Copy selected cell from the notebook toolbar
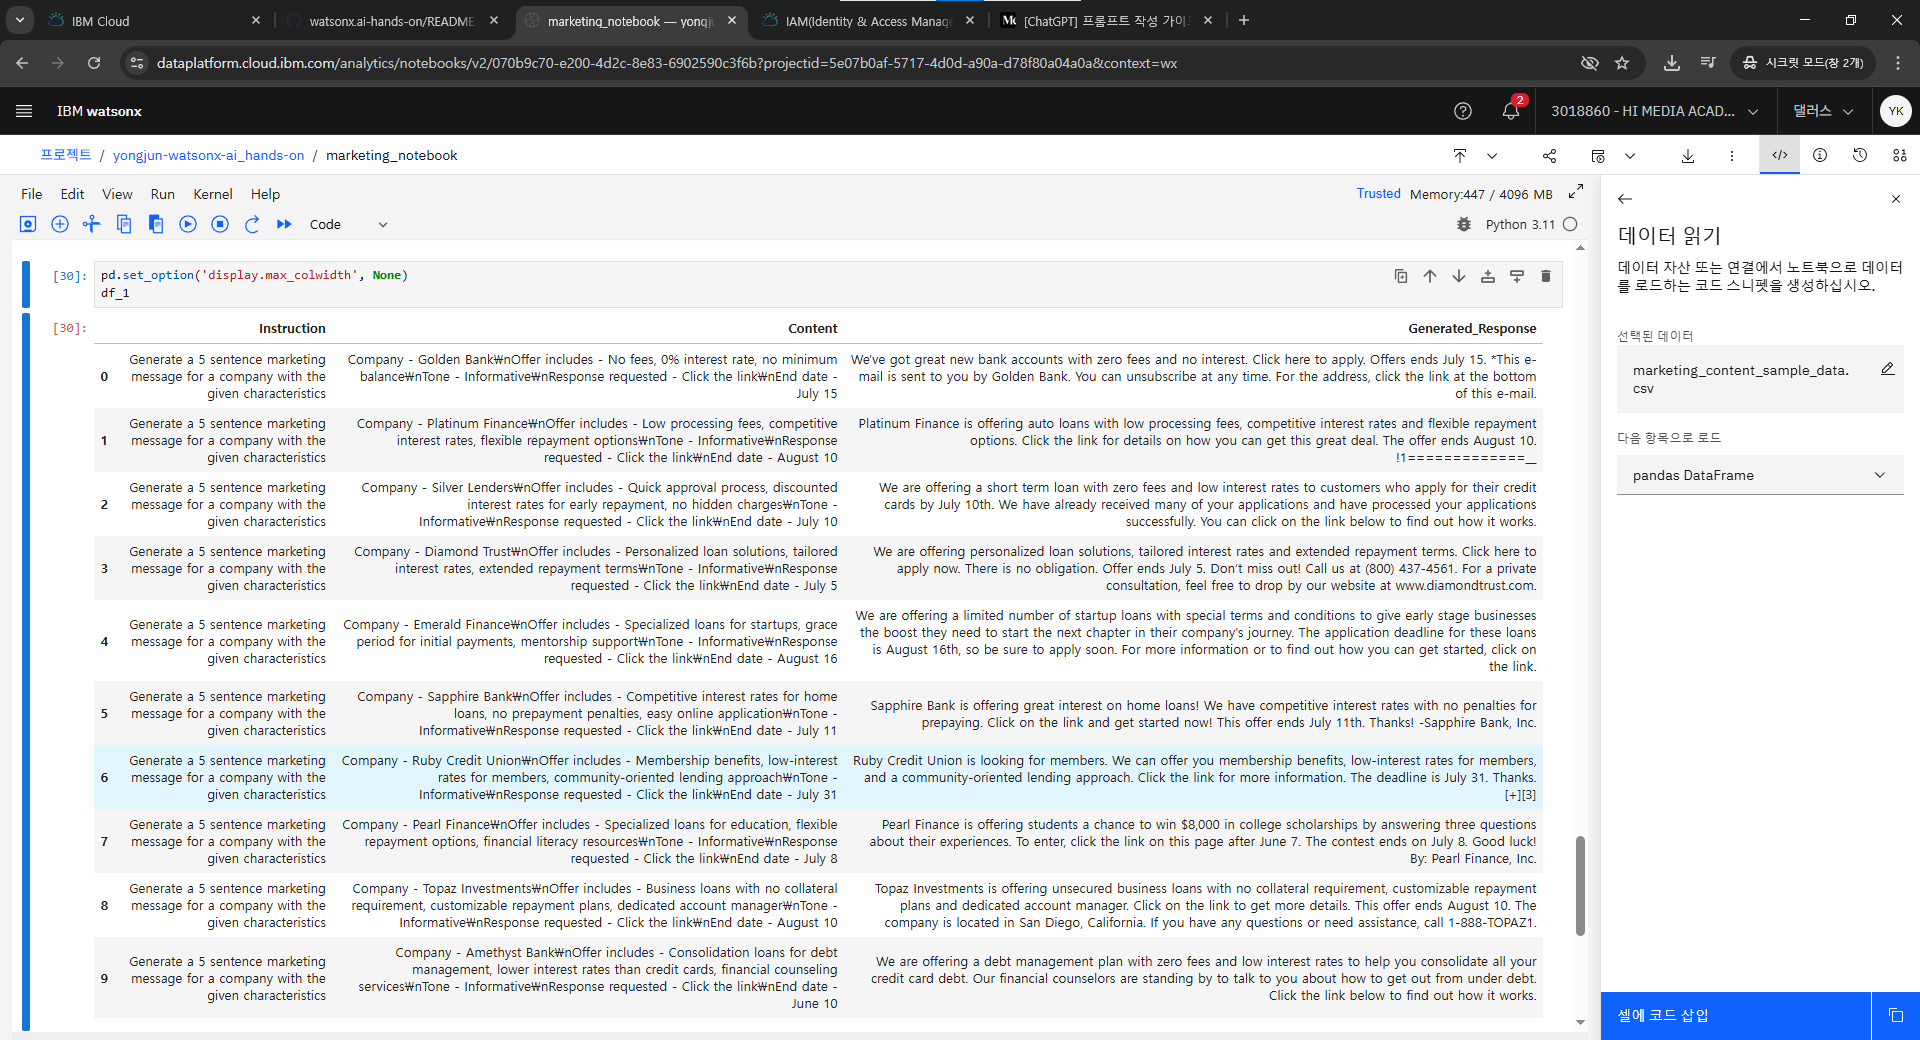Screen dimensions: 1920x1040 124,224
